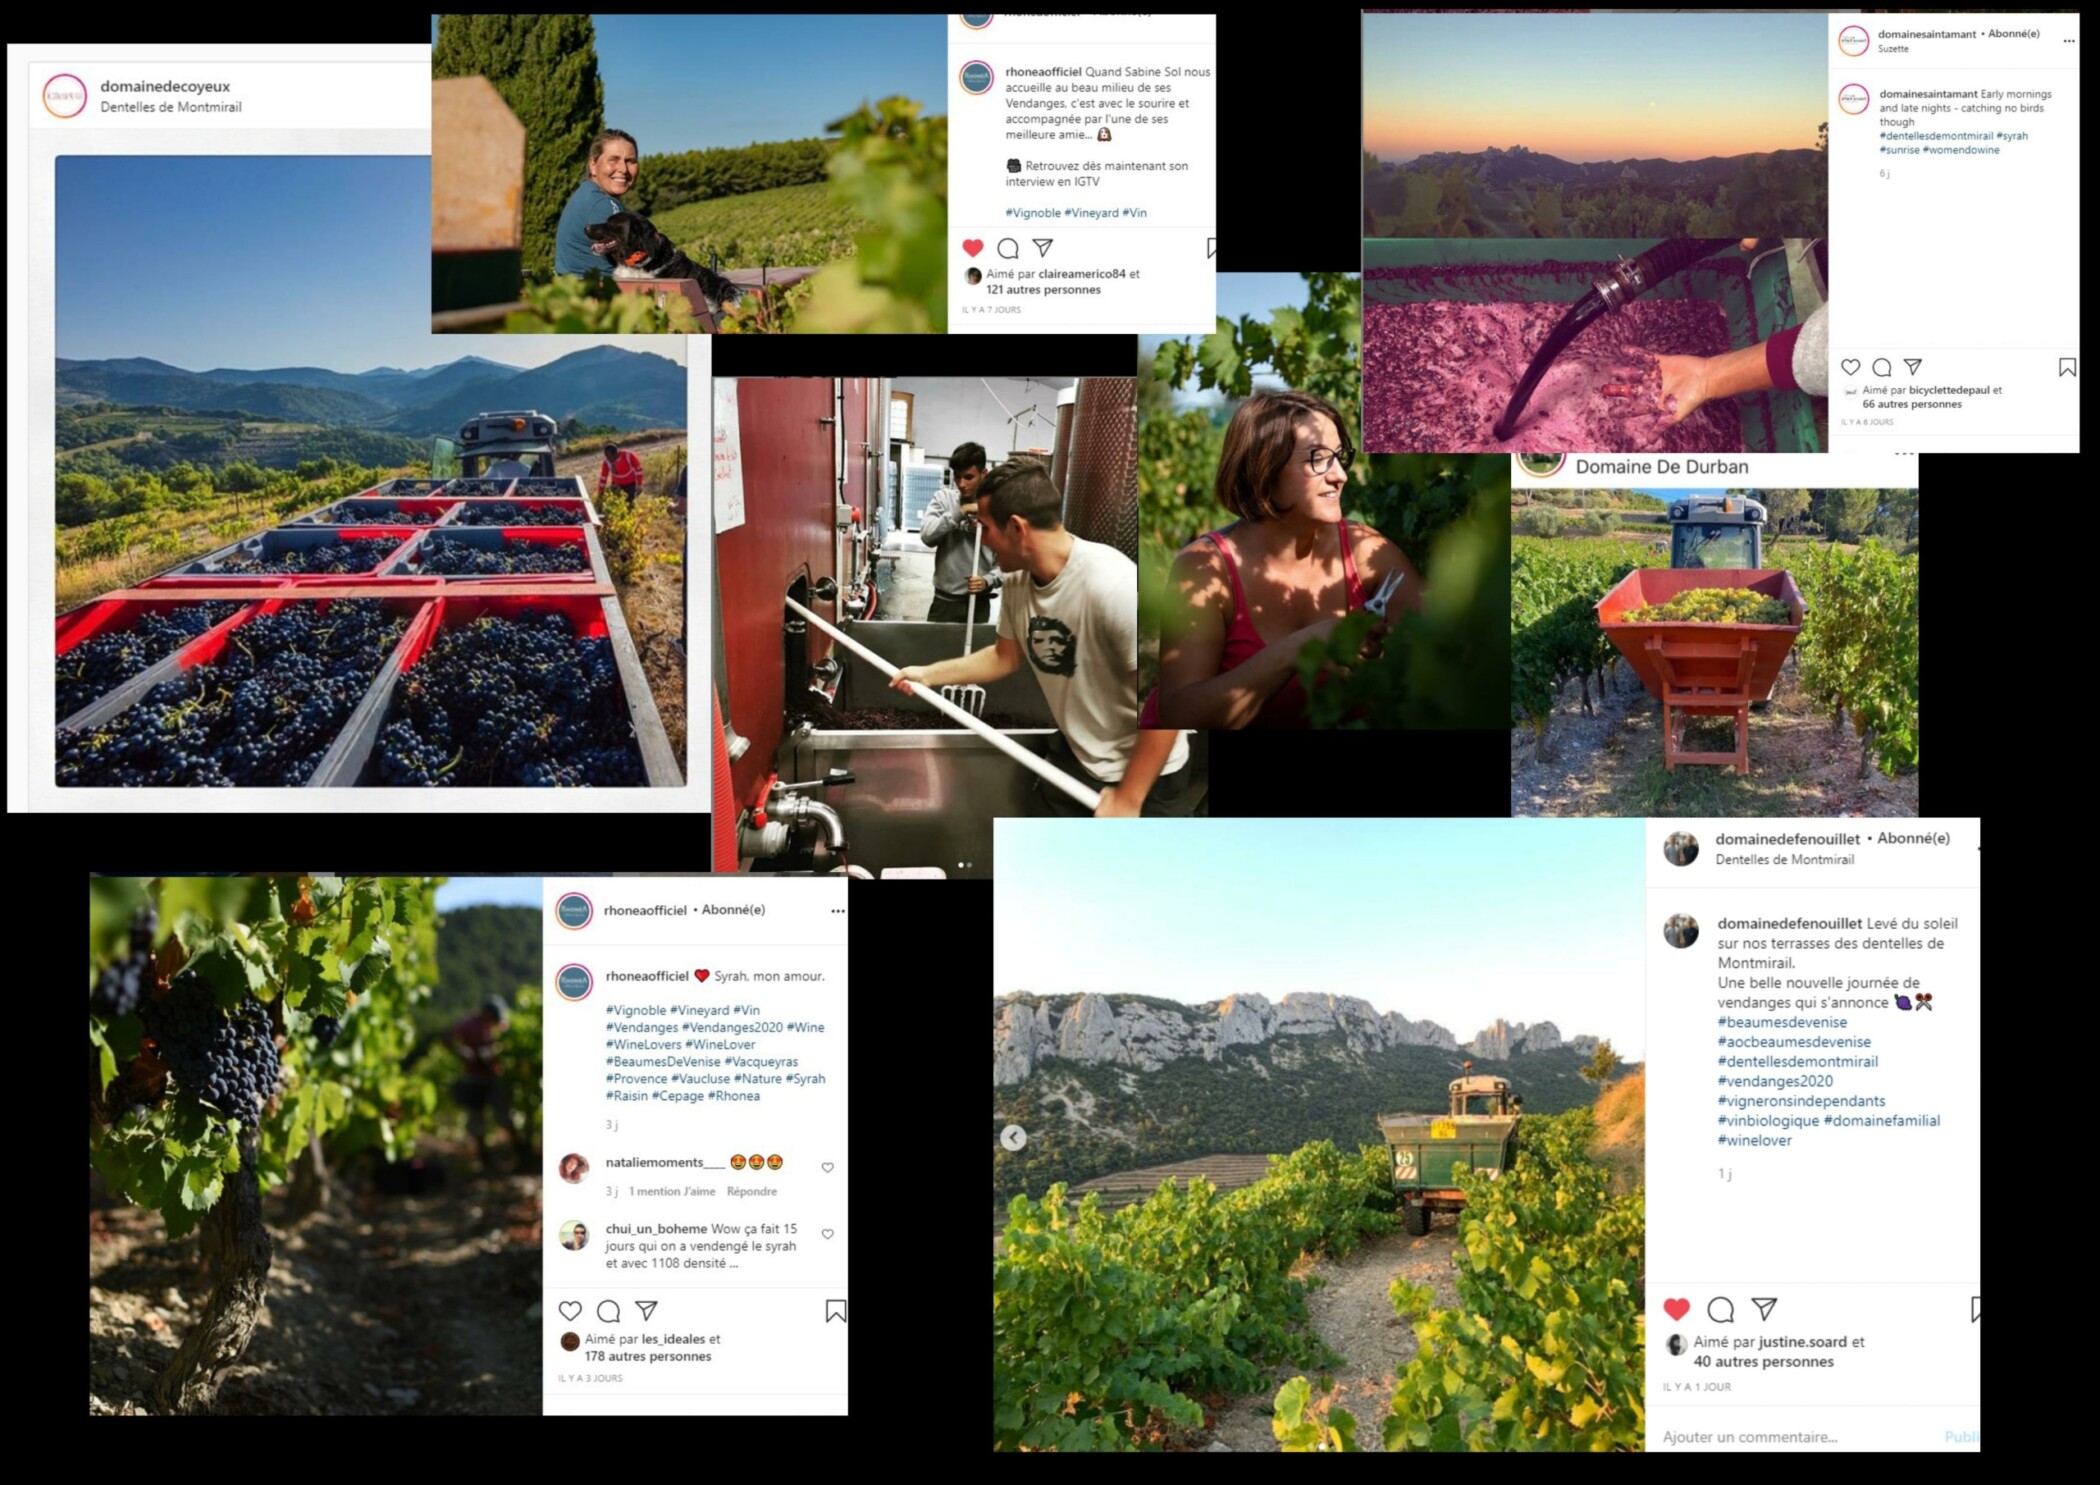Like the domainedefenouillet post with the heart icon
The height and width of the screenshot is (1485, 2100).
coord(1676,1309)
